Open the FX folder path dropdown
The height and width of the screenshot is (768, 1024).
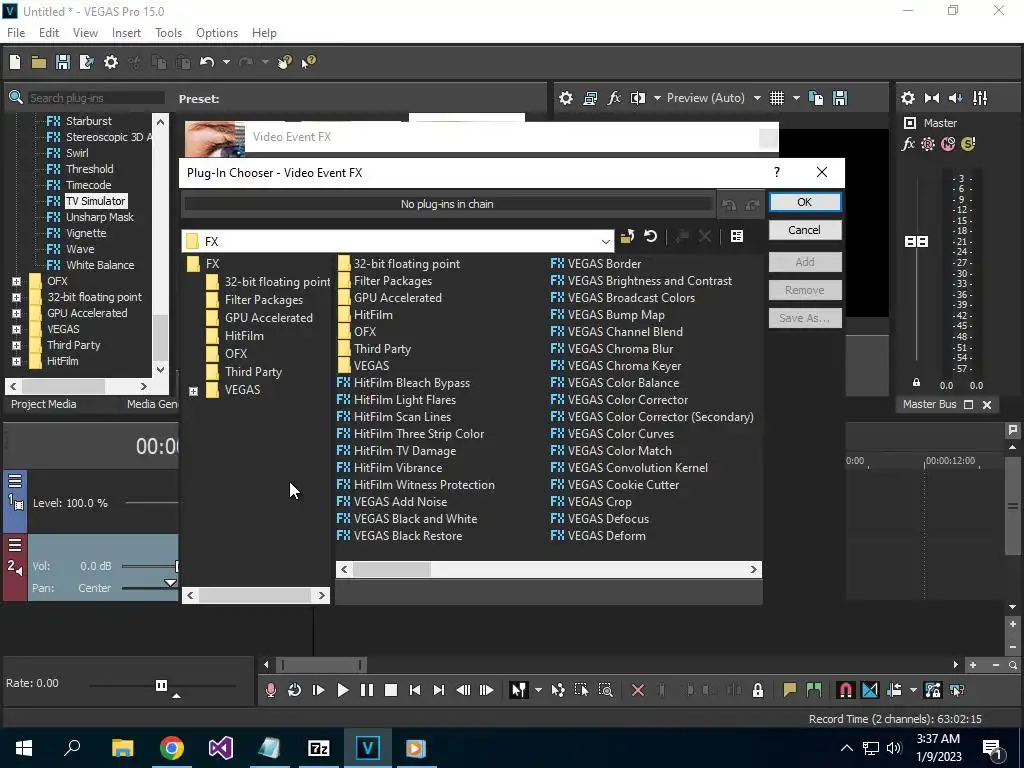click(605, 242)
